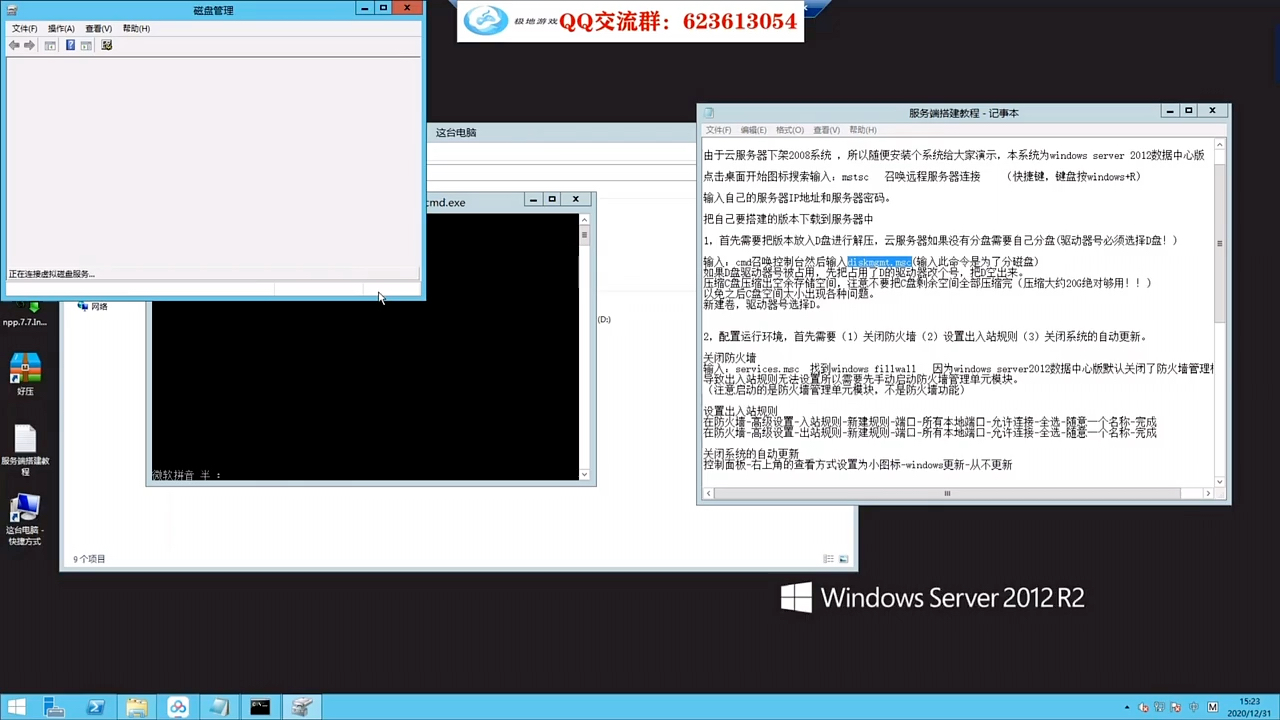Viewport: 1280px width, 720px height.
Task: Open the 好压 desktop shortcut
Action: [x=25, y=375]
